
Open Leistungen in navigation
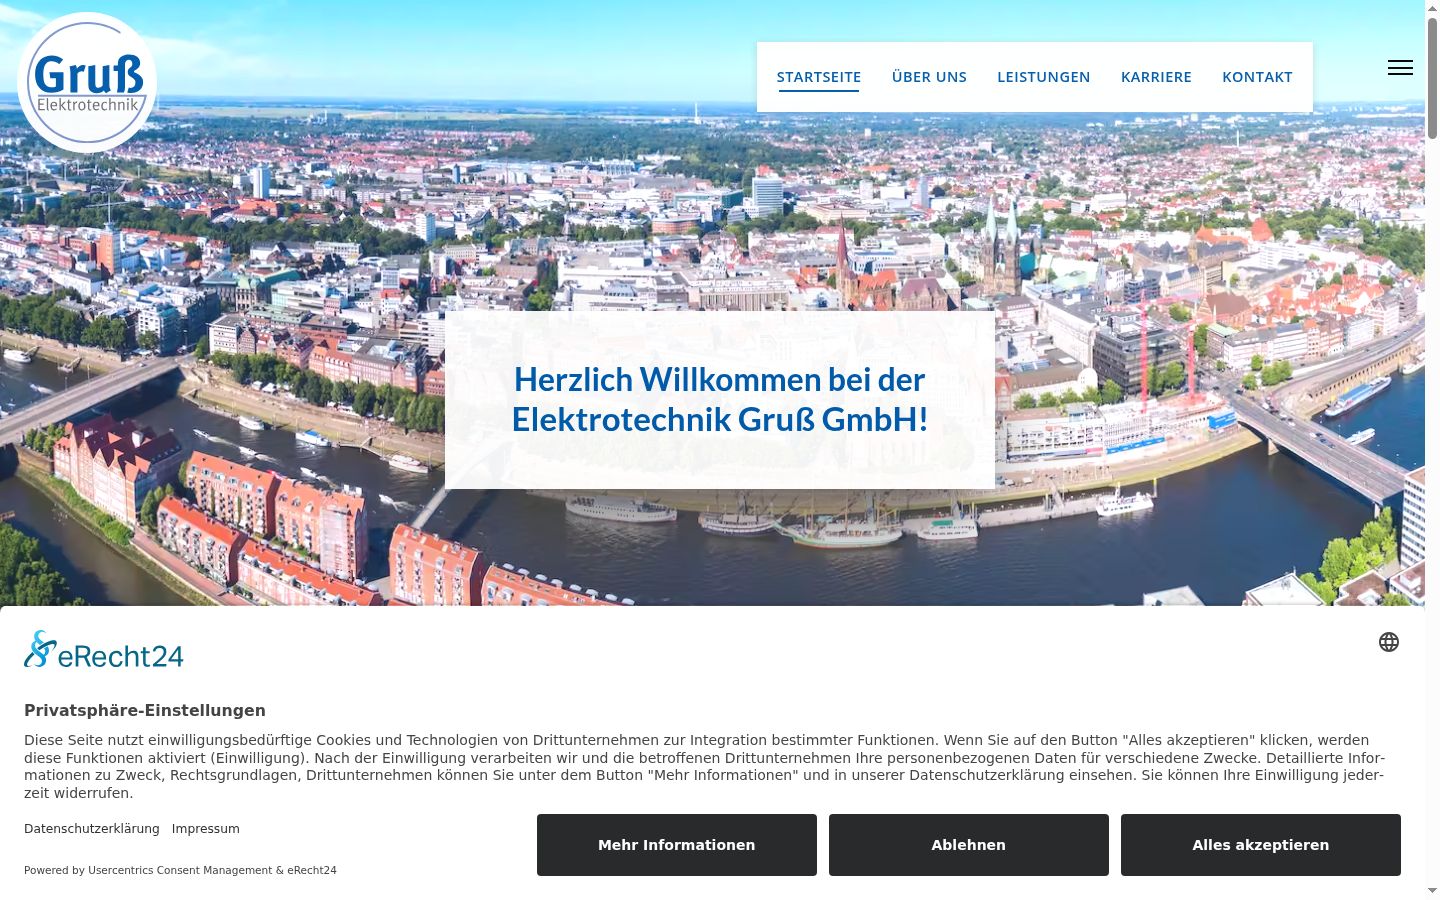tap(1043, 77)
